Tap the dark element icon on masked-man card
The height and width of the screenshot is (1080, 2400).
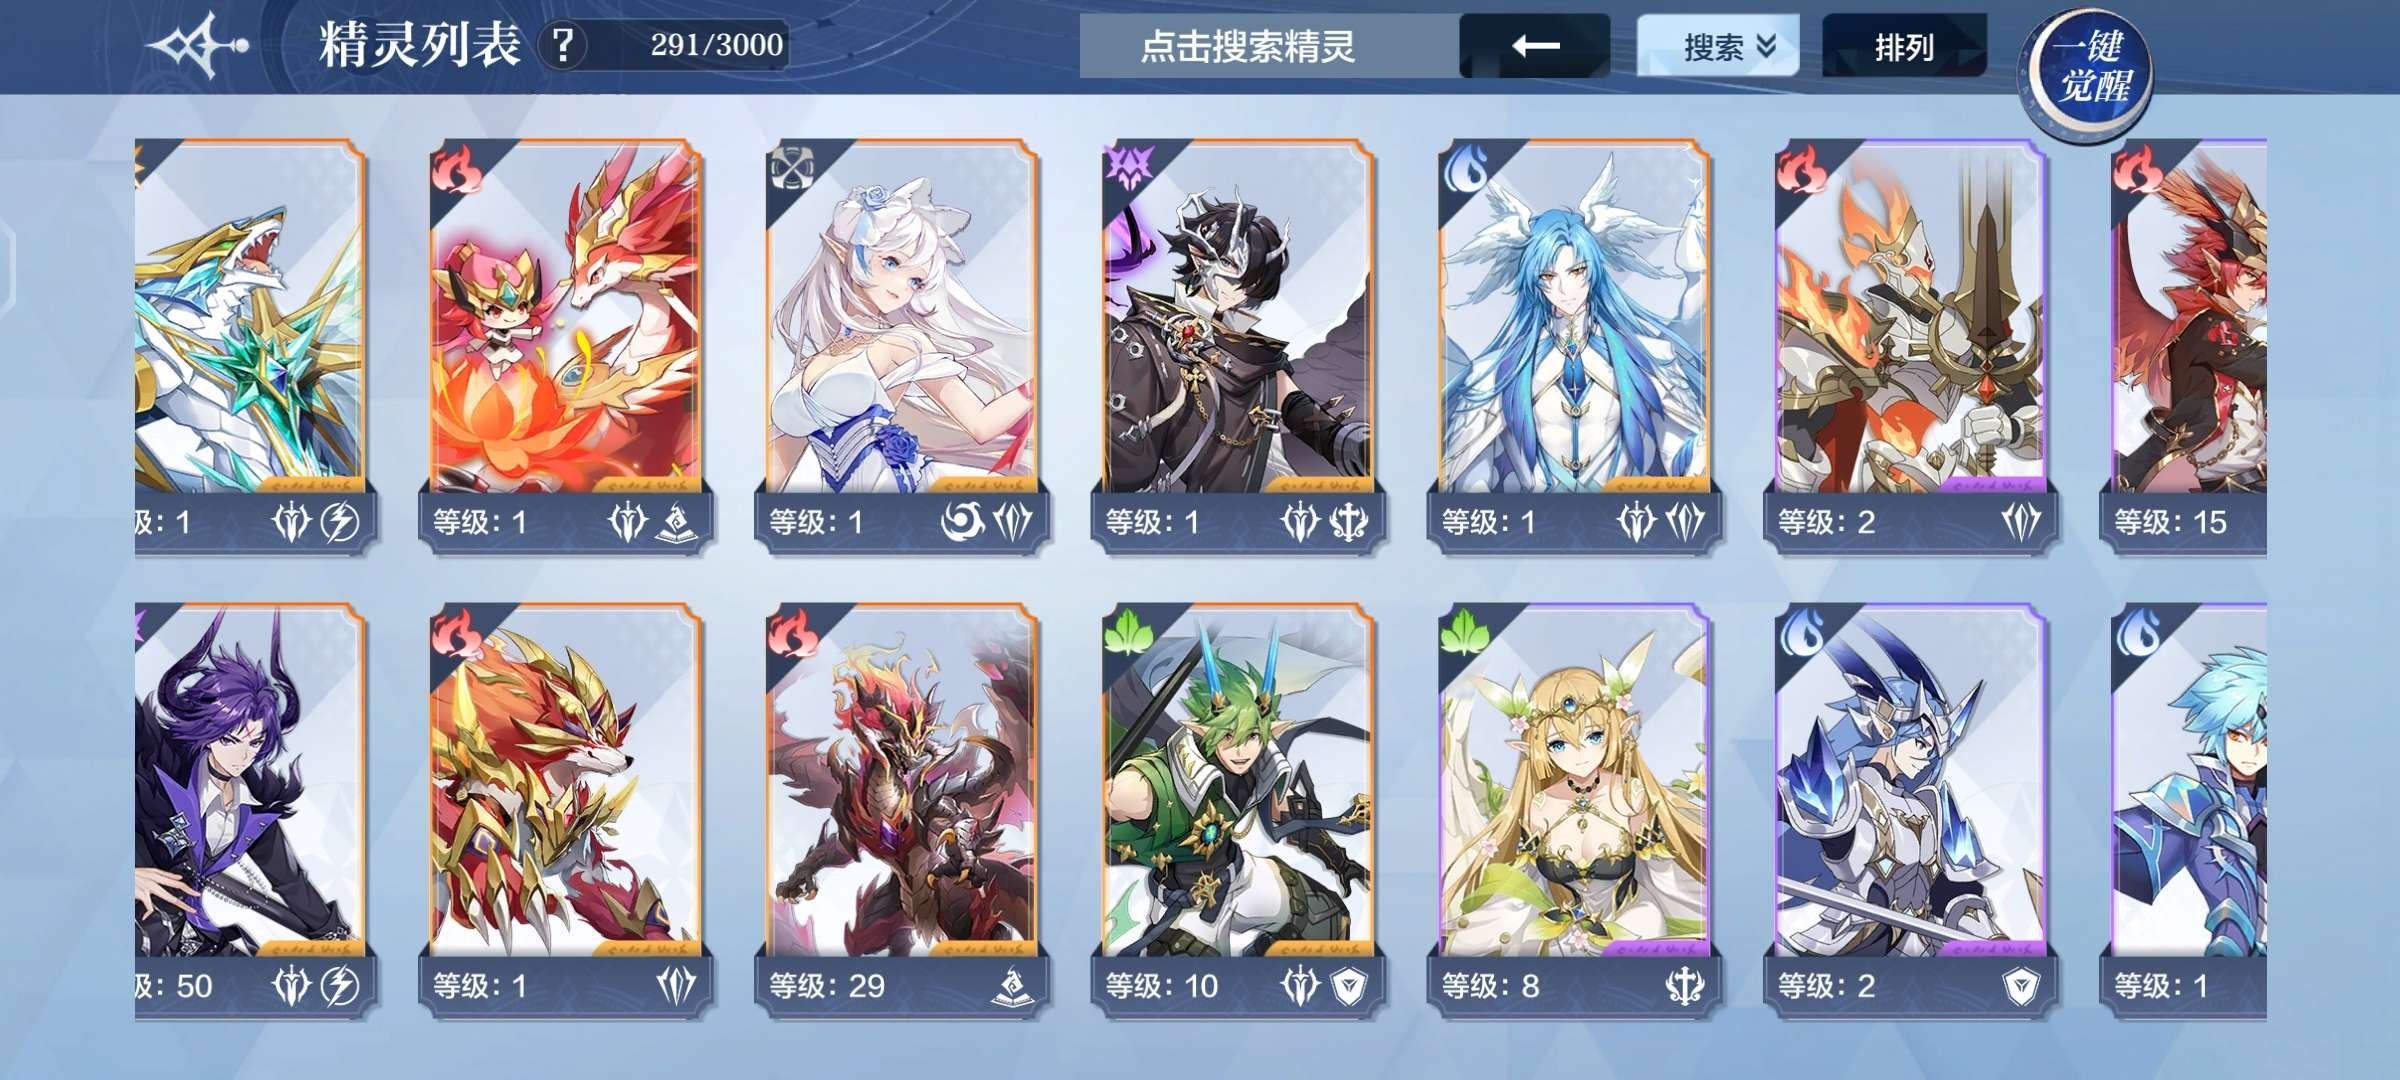click(x=1129, y=169)
